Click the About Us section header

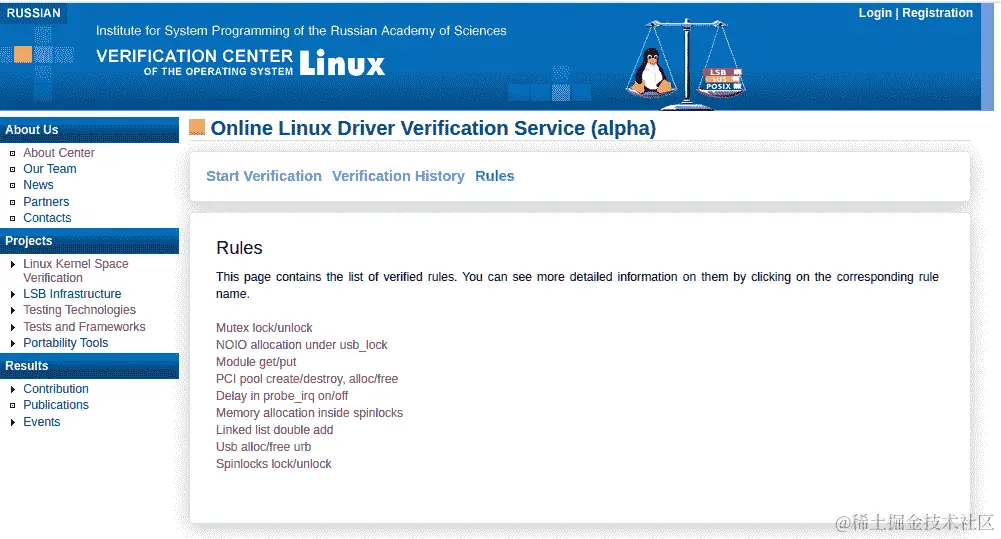pos(89,130)
